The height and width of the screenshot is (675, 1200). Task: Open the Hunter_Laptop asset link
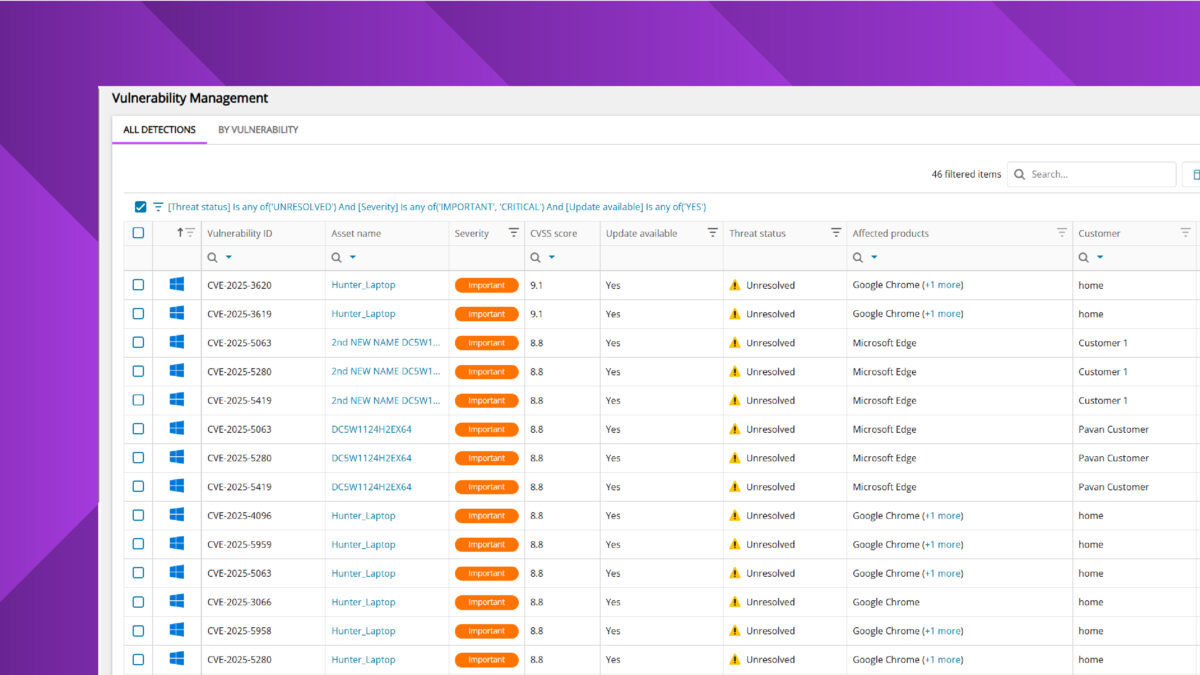[x=362, y=284]
